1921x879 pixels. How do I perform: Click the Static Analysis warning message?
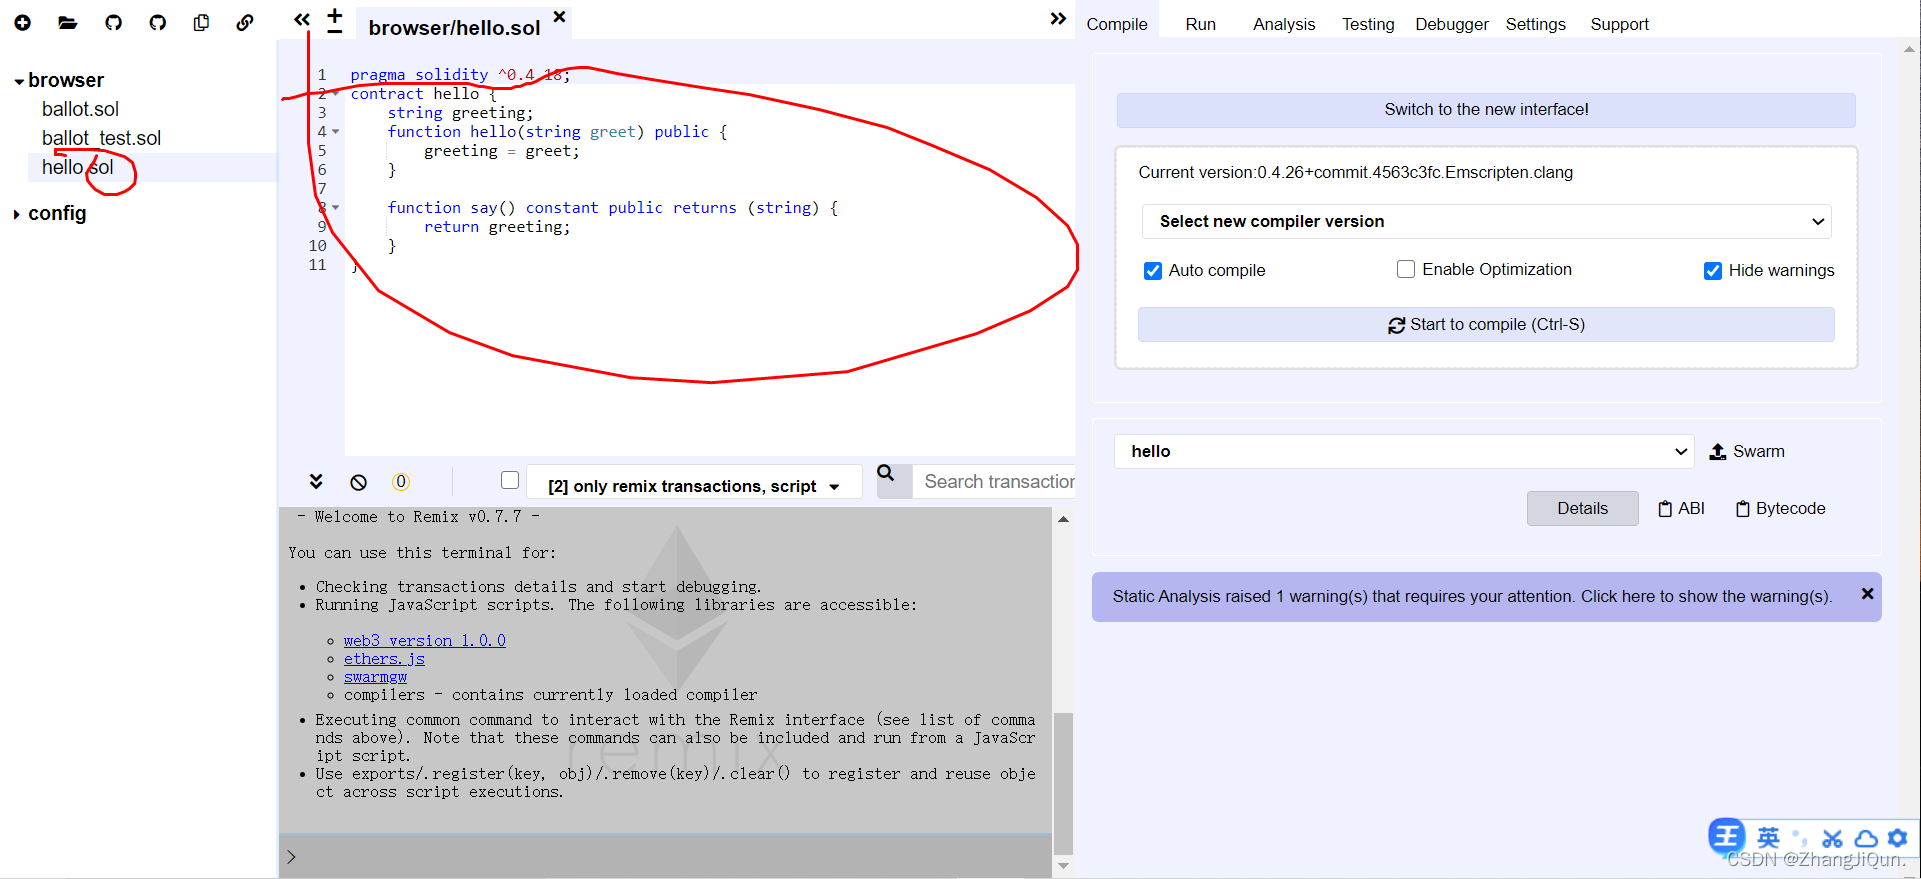point(1472,597)
